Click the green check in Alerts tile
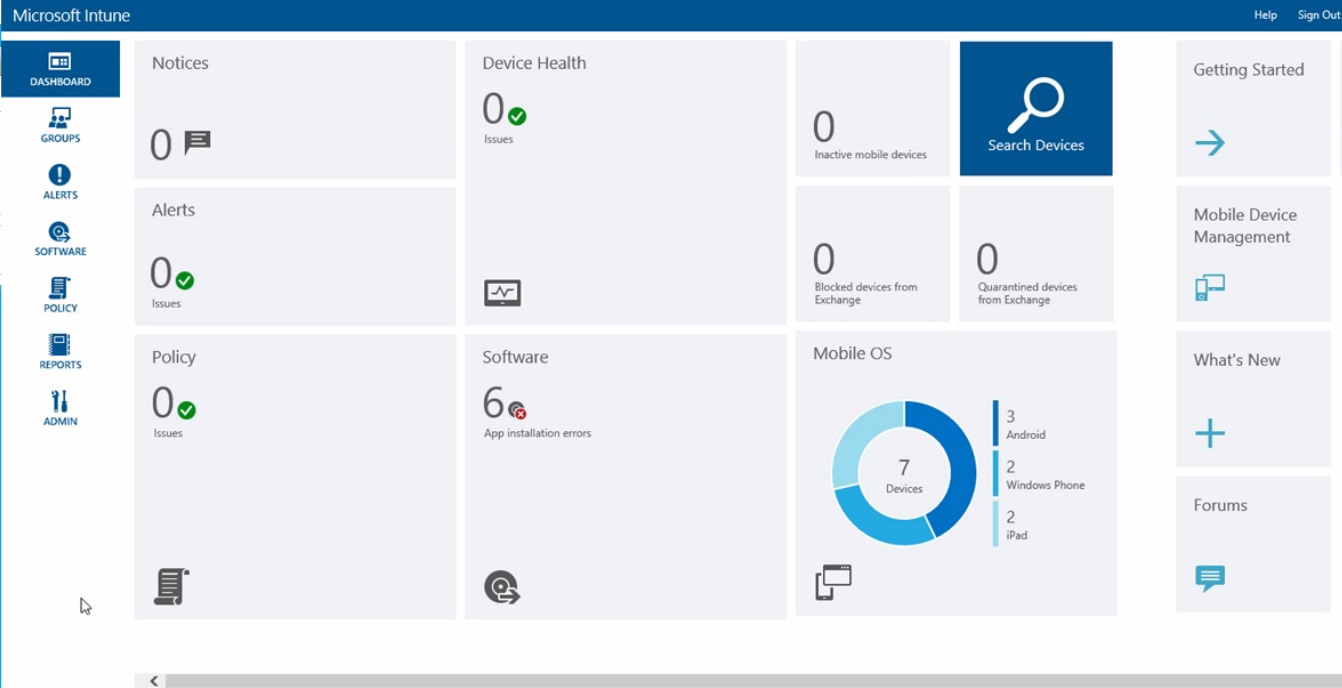 (x=185, y=281)
